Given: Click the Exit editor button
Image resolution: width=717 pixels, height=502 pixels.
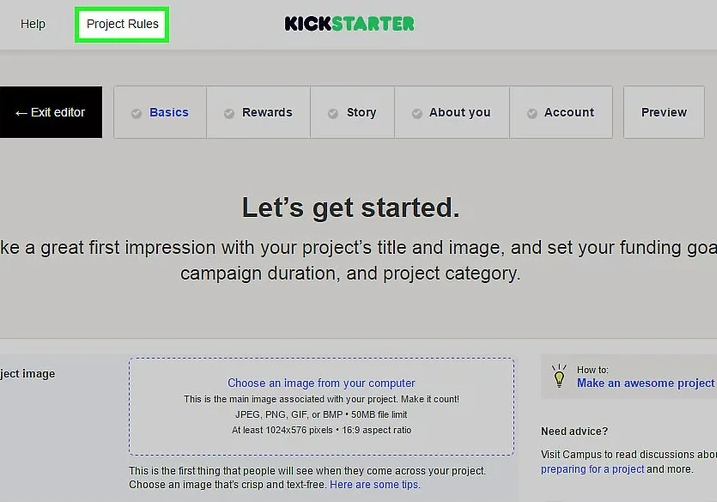Looking at the screenshot, I should point(51,112).
